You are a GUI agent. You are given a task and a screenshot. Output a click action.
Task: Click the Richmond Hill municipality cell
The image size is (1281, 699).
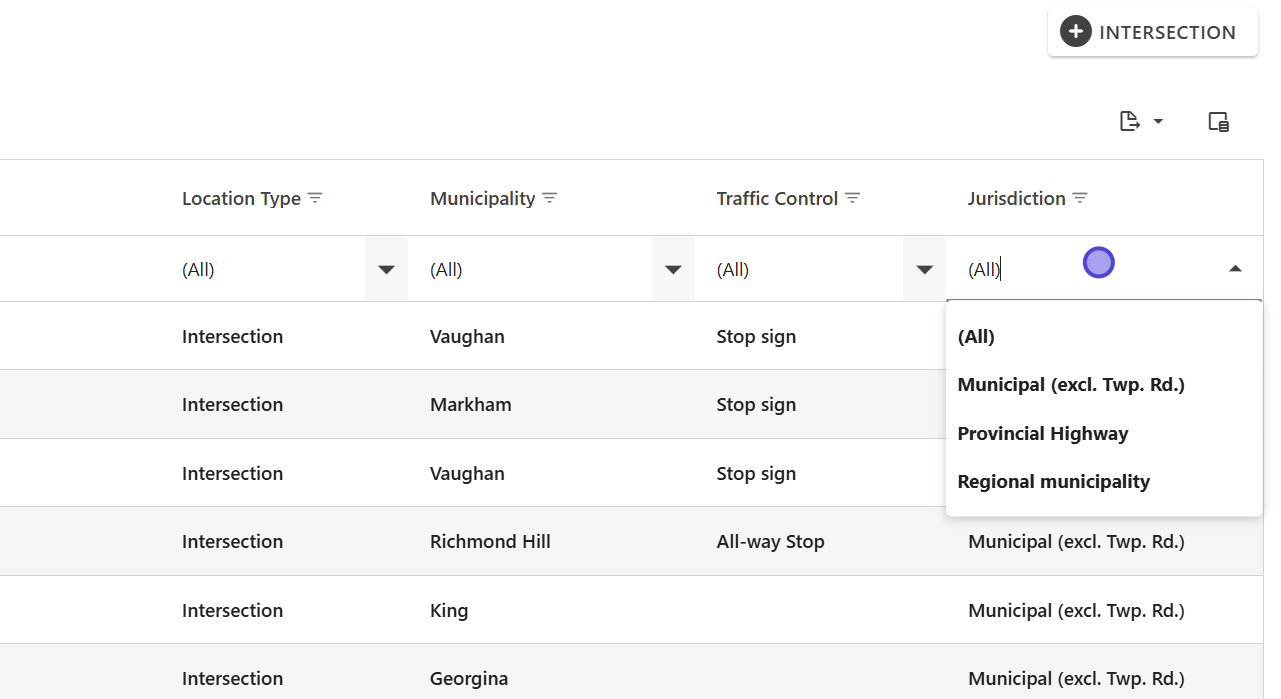490,542
